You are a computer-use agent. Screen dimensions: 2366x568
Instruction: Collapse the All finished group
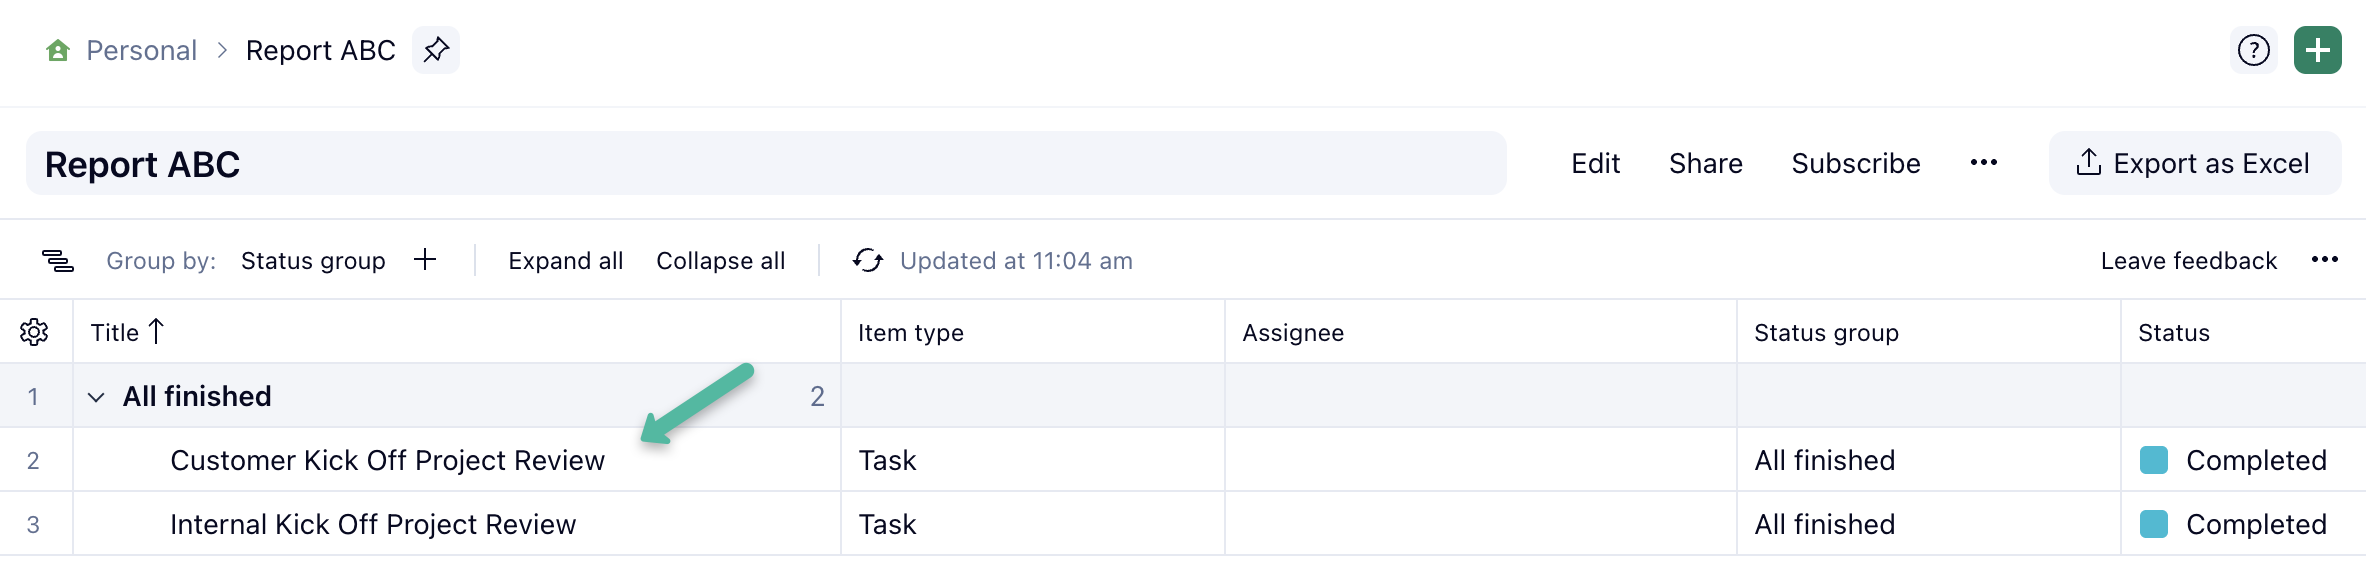tap(96, 397)
